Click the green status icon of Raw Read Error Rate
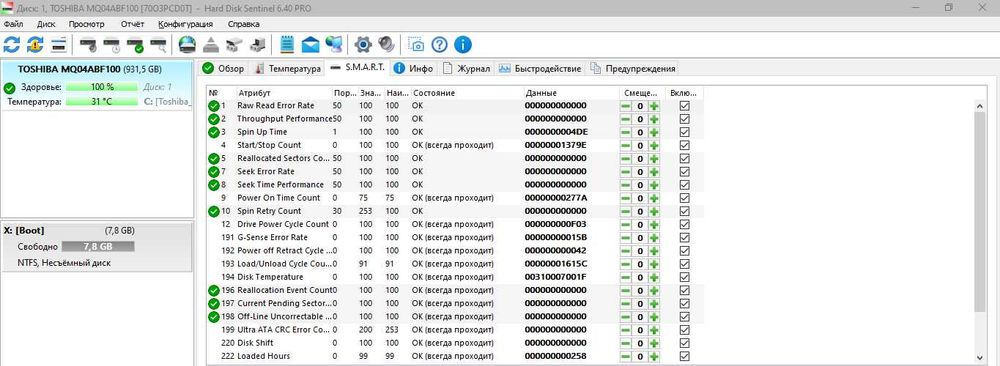Viewport: 1000px width, 366px height. [214, 105]
